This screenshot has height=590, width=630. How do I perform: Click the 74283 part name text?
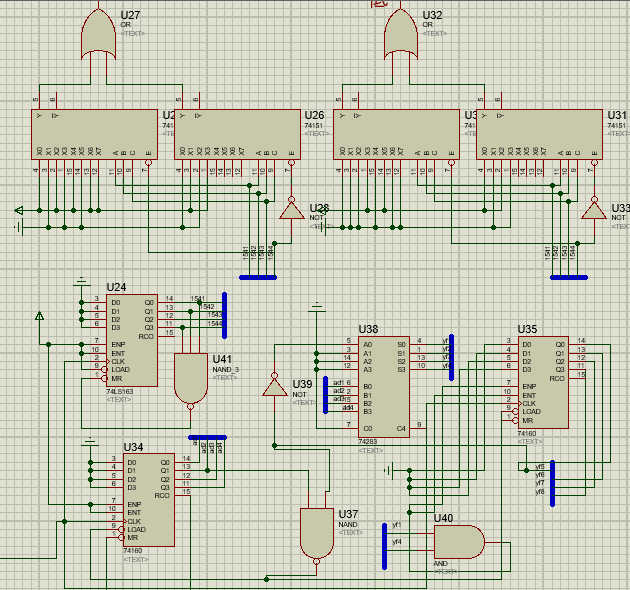click(368, 441)
